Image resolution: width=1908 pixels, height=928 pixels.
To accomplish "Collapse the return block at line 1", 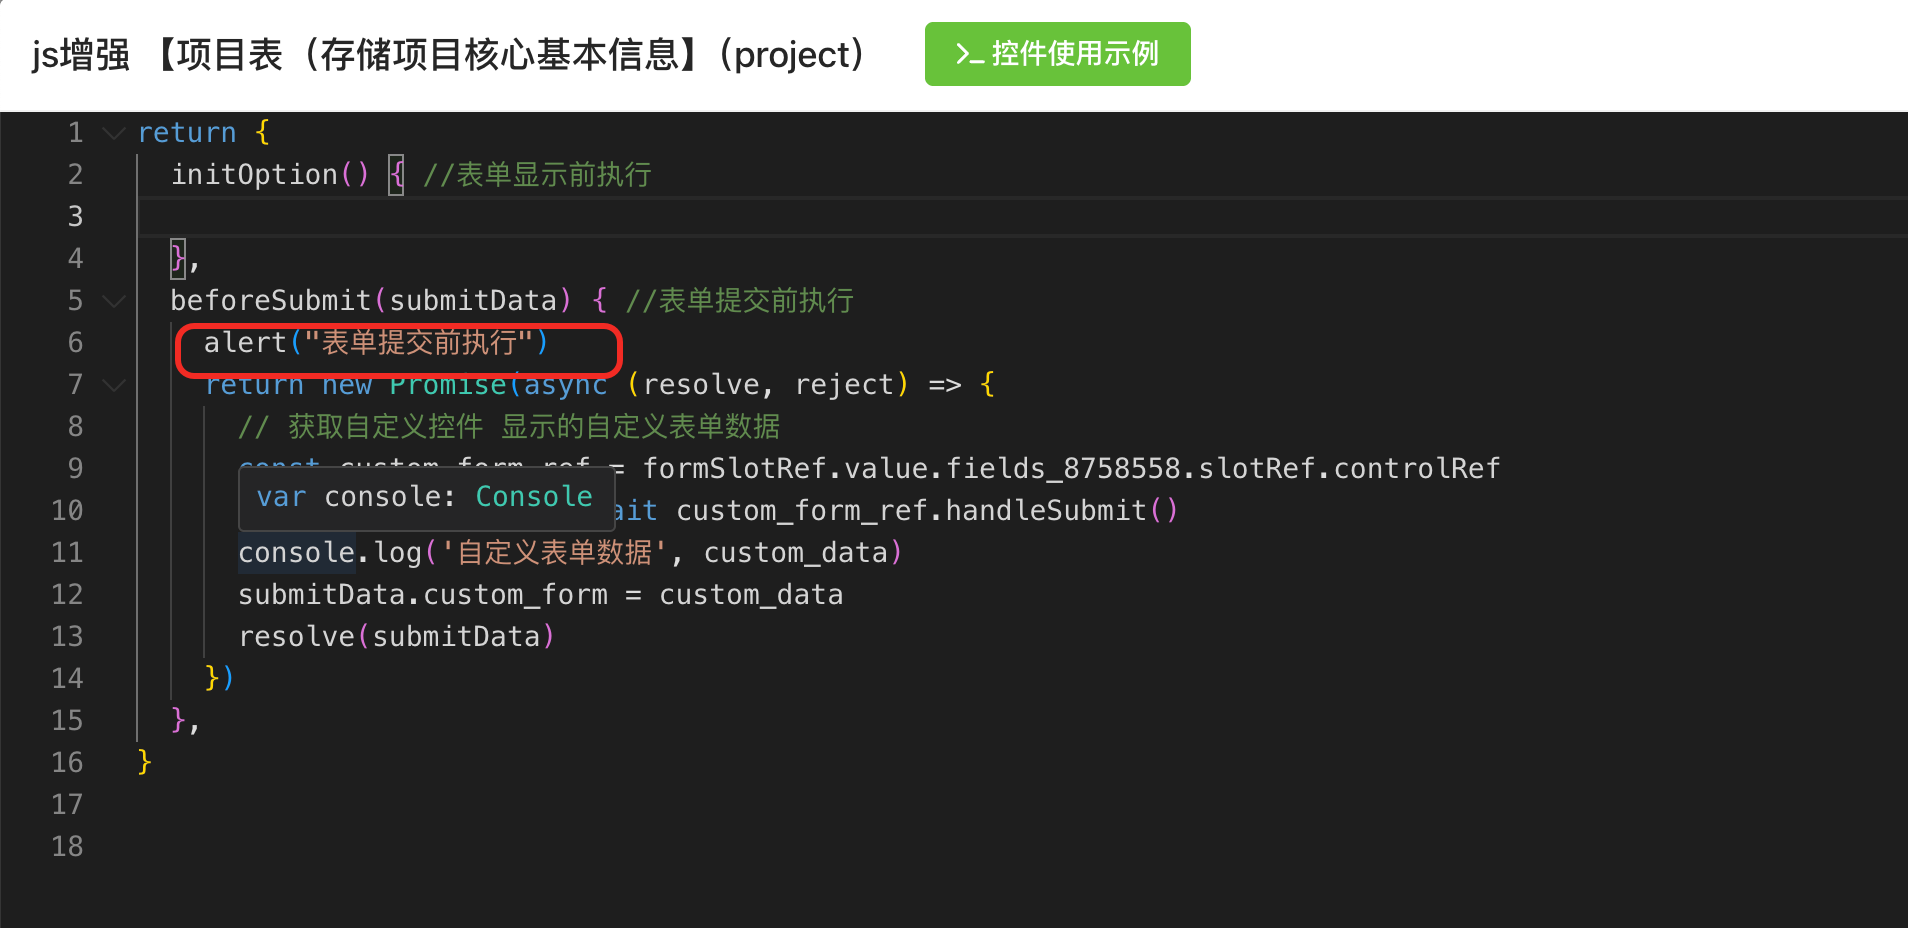I will (x=114, y=133).
